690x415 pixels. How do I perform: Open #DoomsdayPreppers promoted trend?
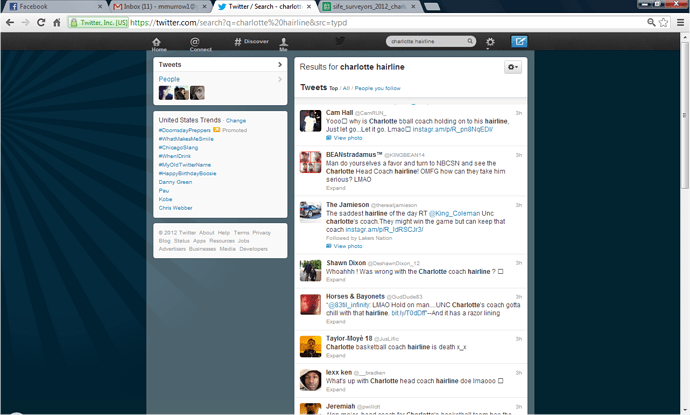(x=184, y=130)
